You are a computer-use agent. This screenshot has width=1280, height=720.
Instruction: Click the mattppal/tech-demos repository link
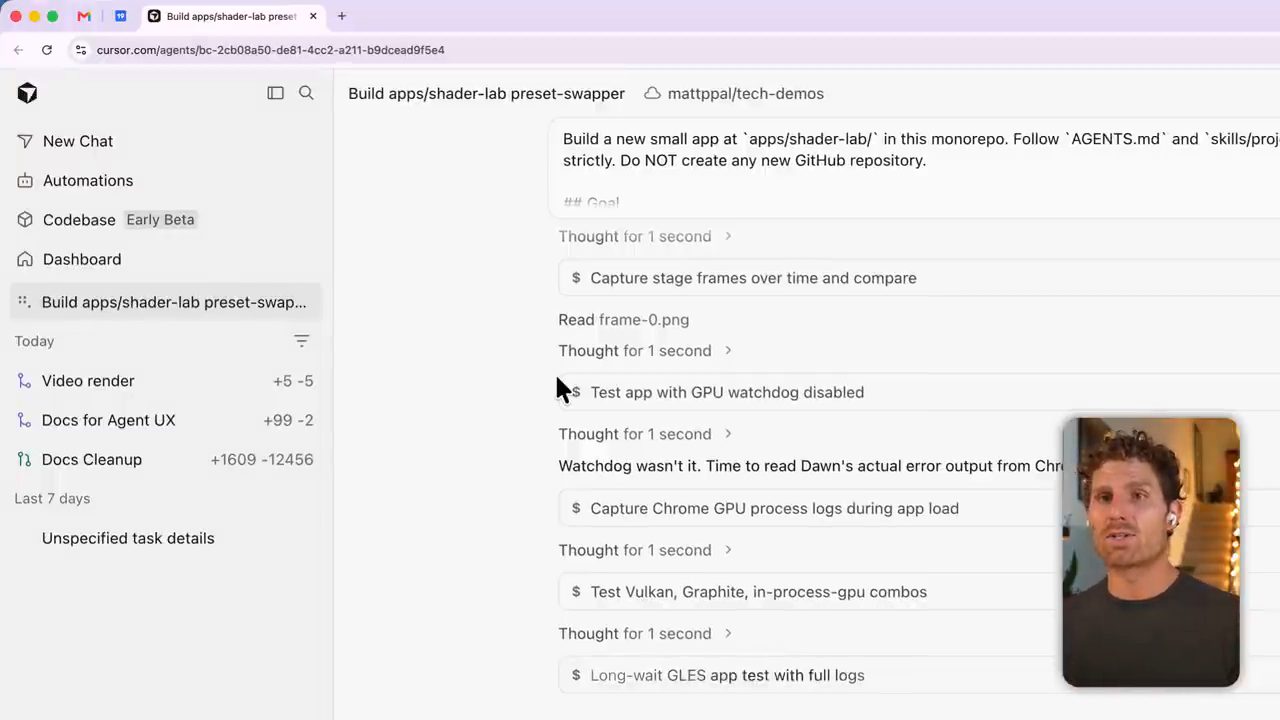tap(746, 93)
